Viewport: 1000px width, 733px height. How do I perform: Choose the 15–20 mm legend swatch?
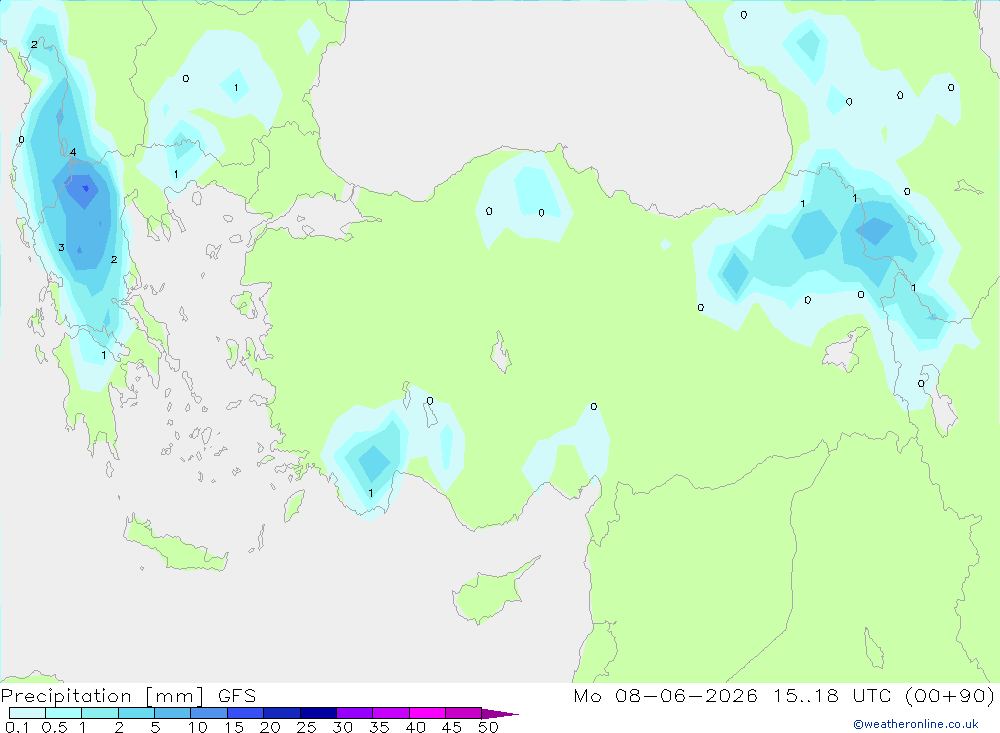(x=246, y=713)
